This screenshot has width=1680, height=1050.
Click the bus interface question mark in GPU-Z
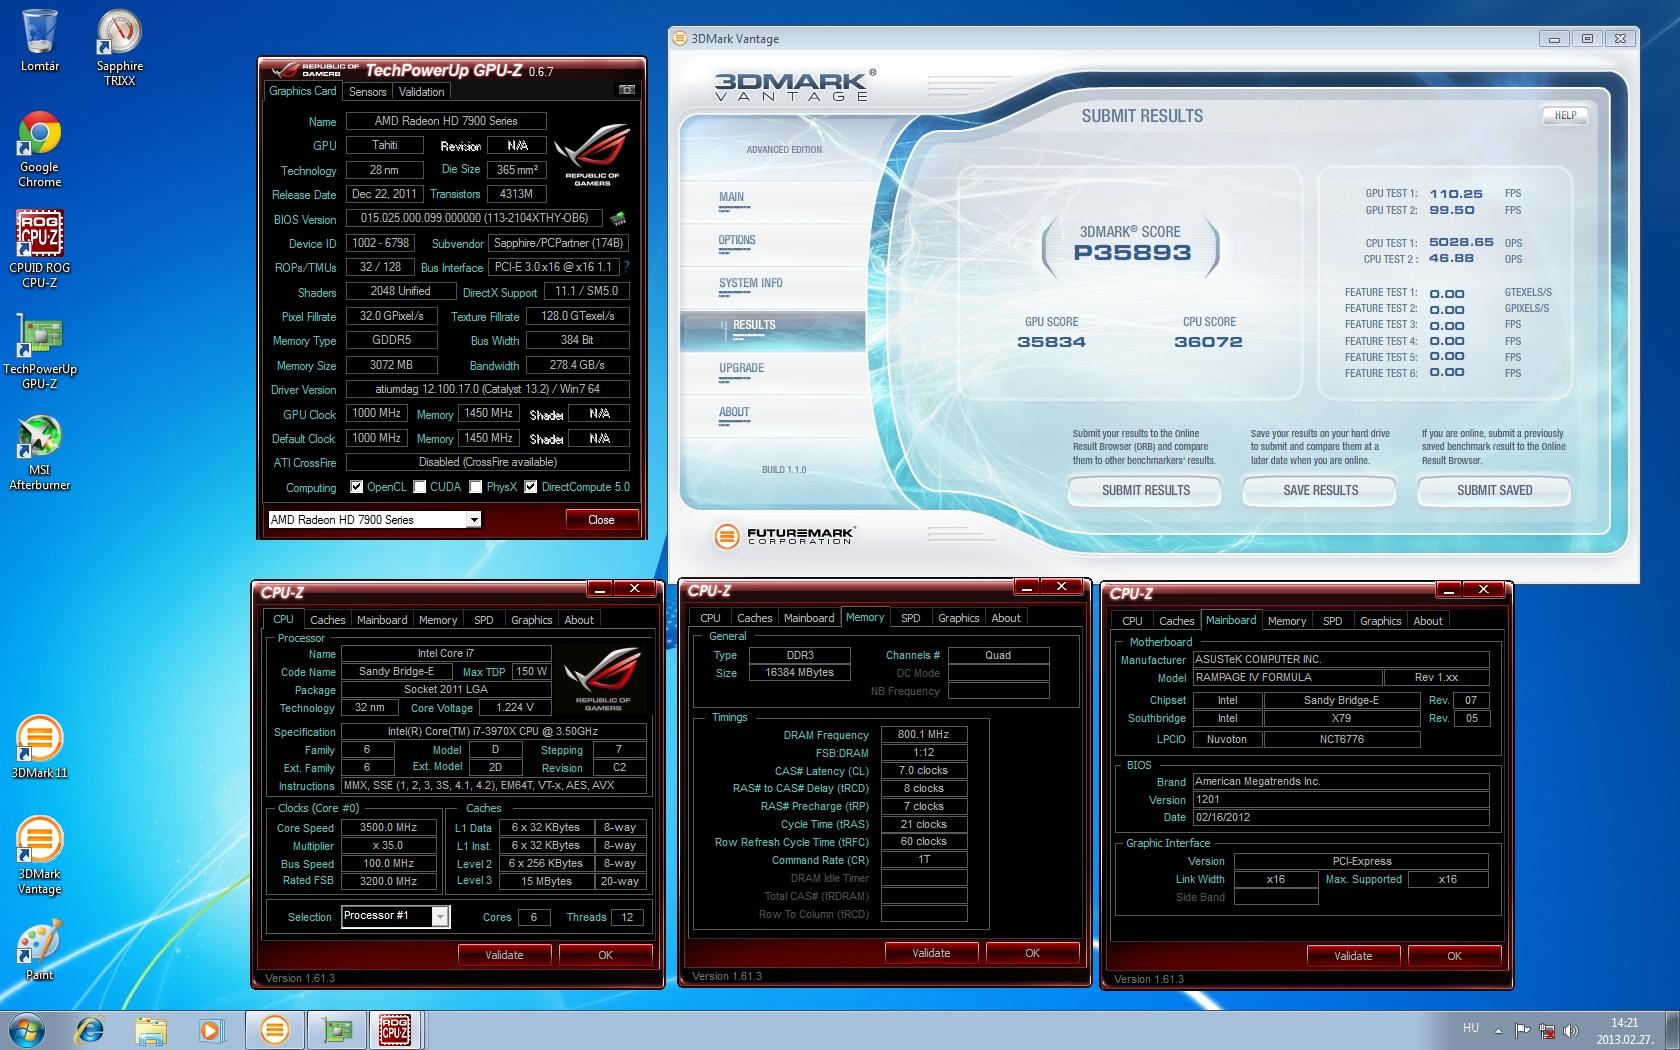pyautogui.click(x=626, y=267)
